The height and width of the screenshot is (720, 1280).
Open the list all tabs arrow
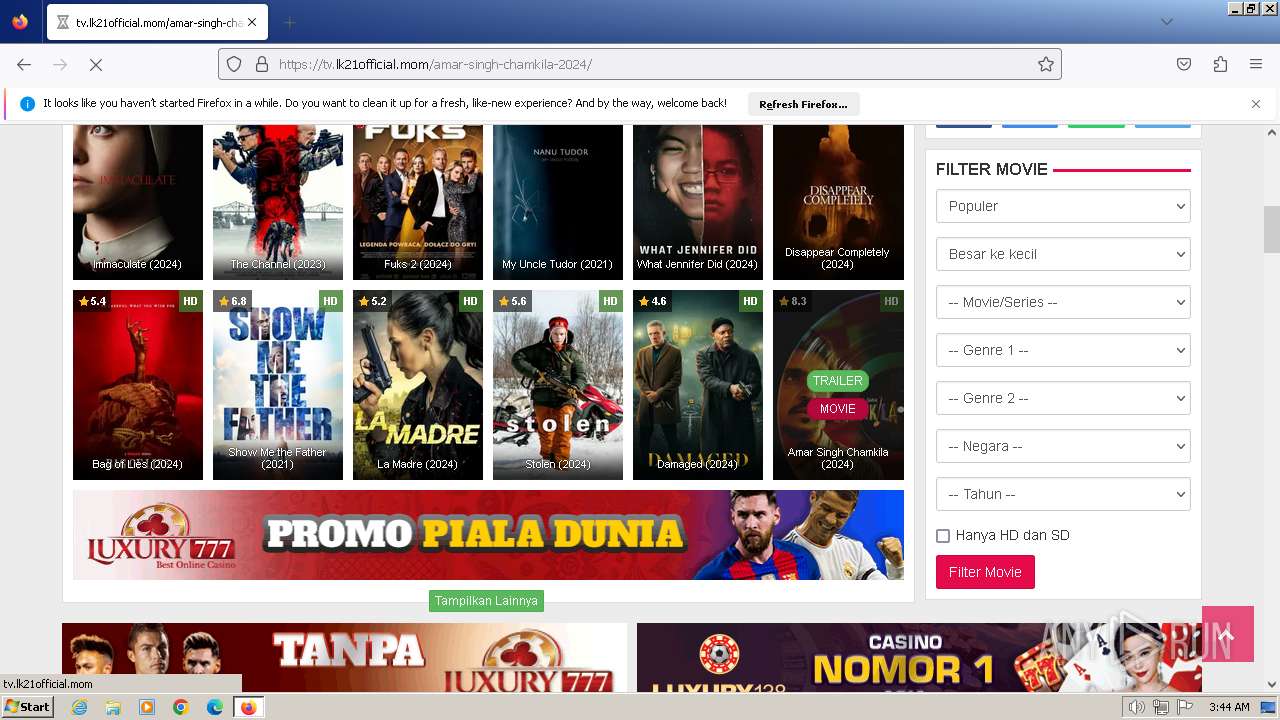[1166, 22]
